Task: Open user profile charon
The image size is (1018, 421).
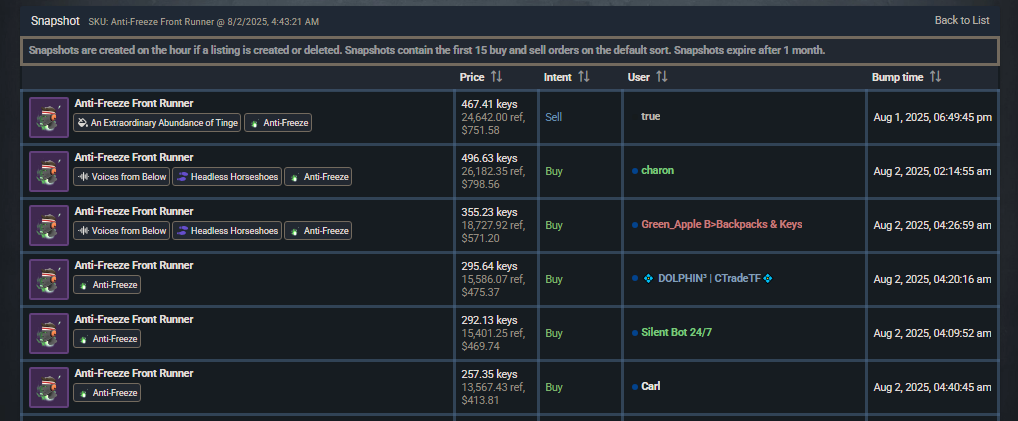Action: pos(657,170)
